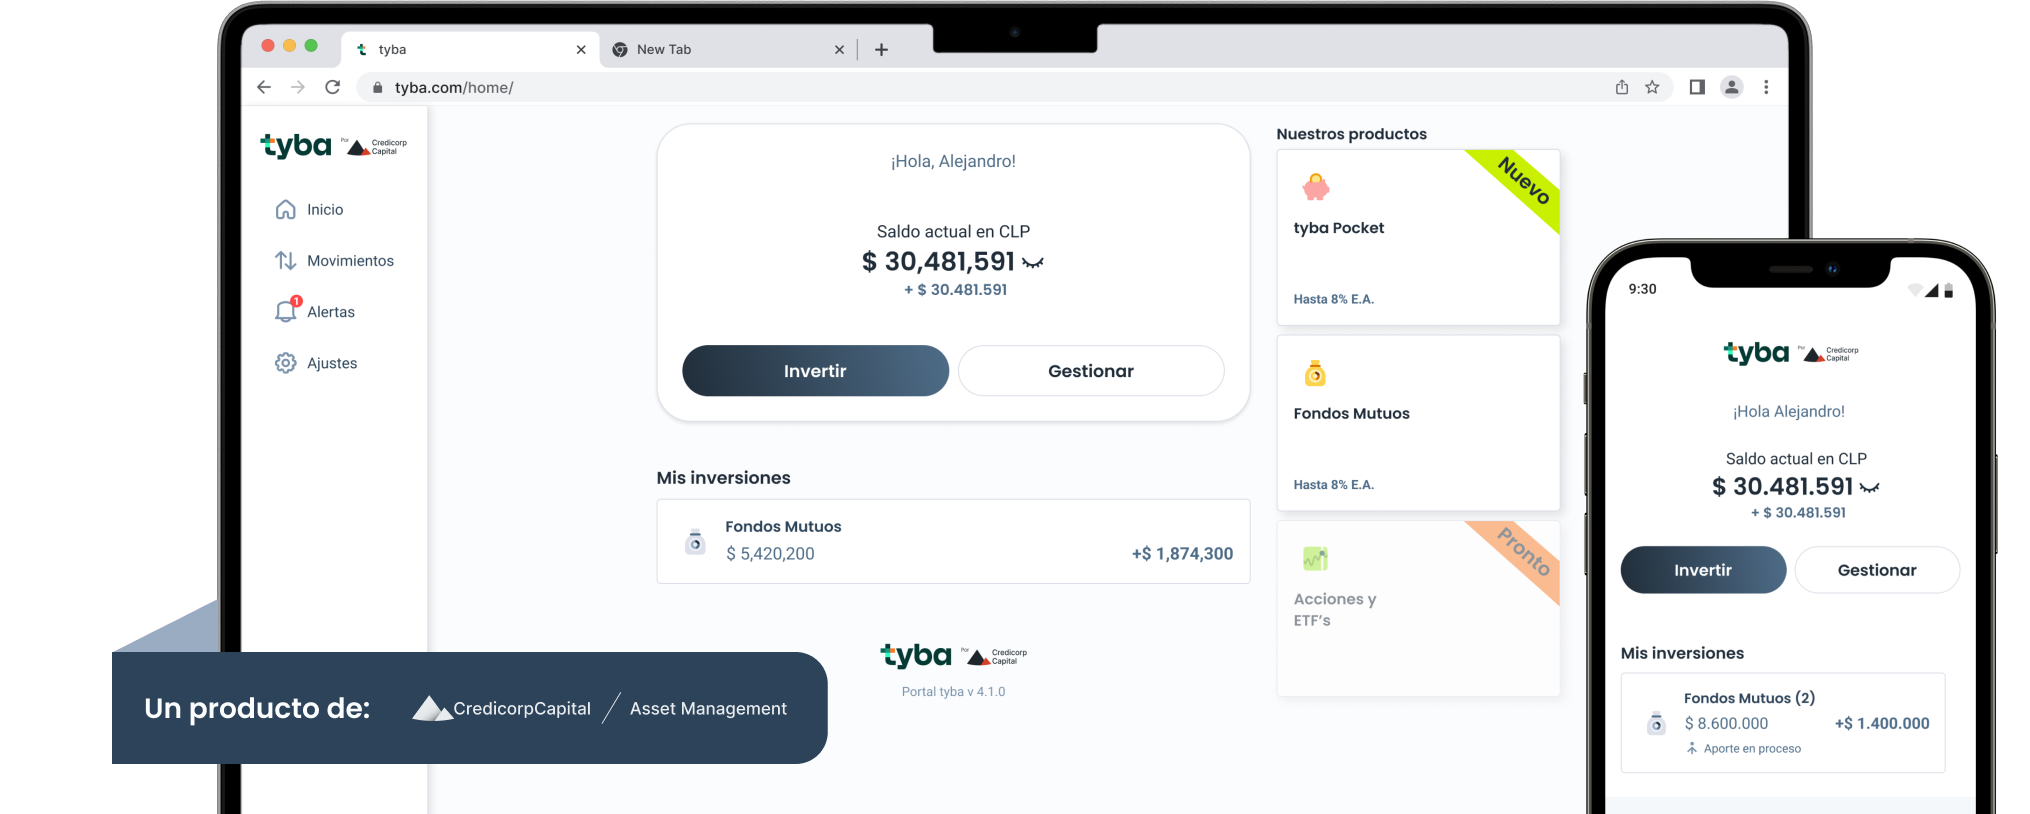The image size is (2030, 814).
Task: Click Asset Management in the banner
Action: tap(708, 708)
